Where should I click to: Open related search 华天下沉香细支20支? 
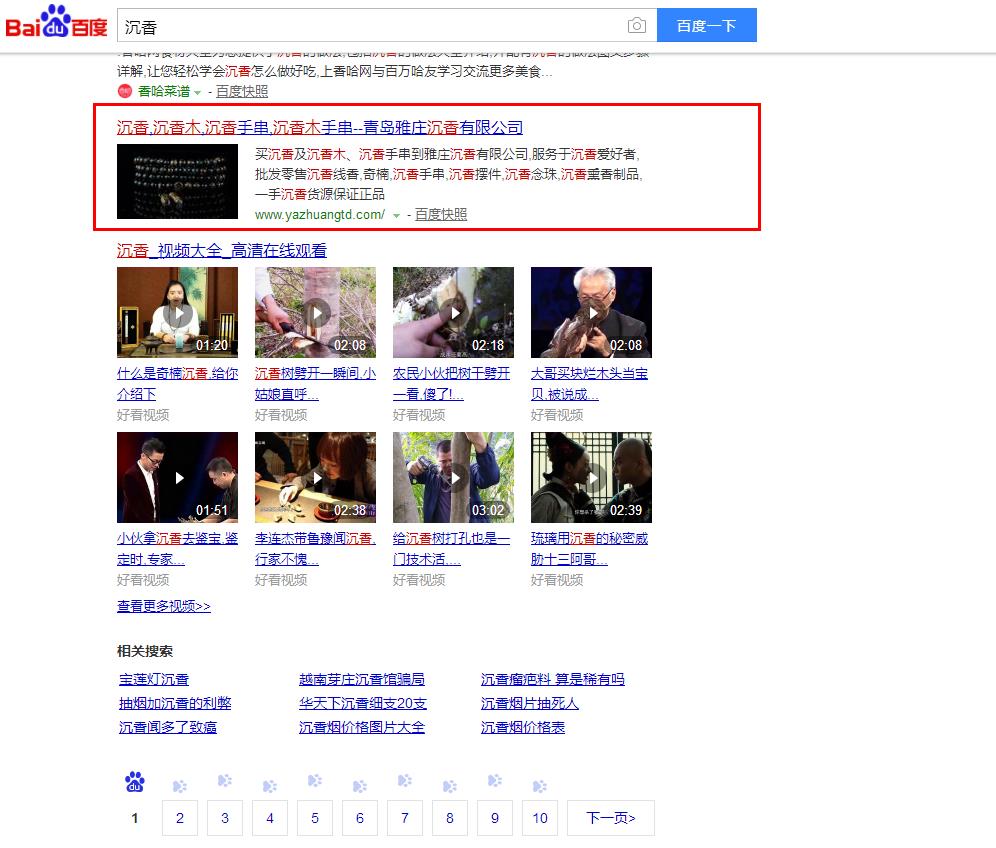coord(363,704)
